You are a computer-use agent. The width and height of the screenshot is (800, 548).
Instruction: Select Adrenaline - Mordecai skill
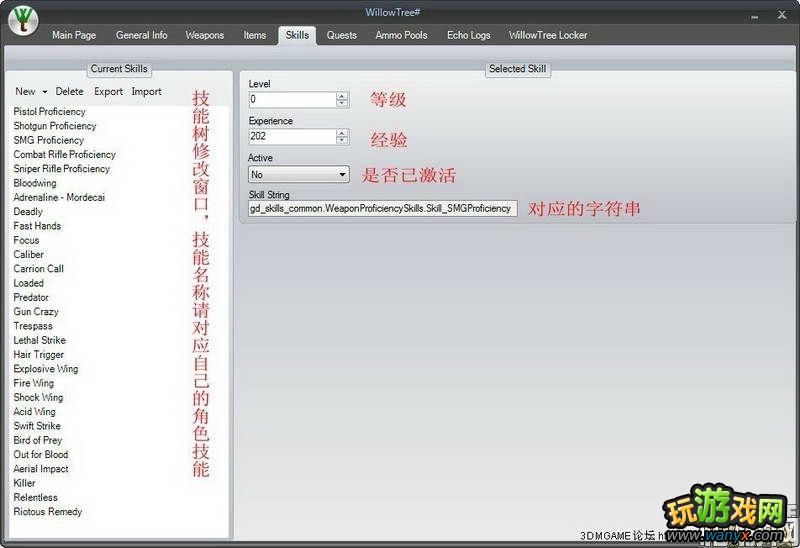pyautogui.click(x=59, y=197)
